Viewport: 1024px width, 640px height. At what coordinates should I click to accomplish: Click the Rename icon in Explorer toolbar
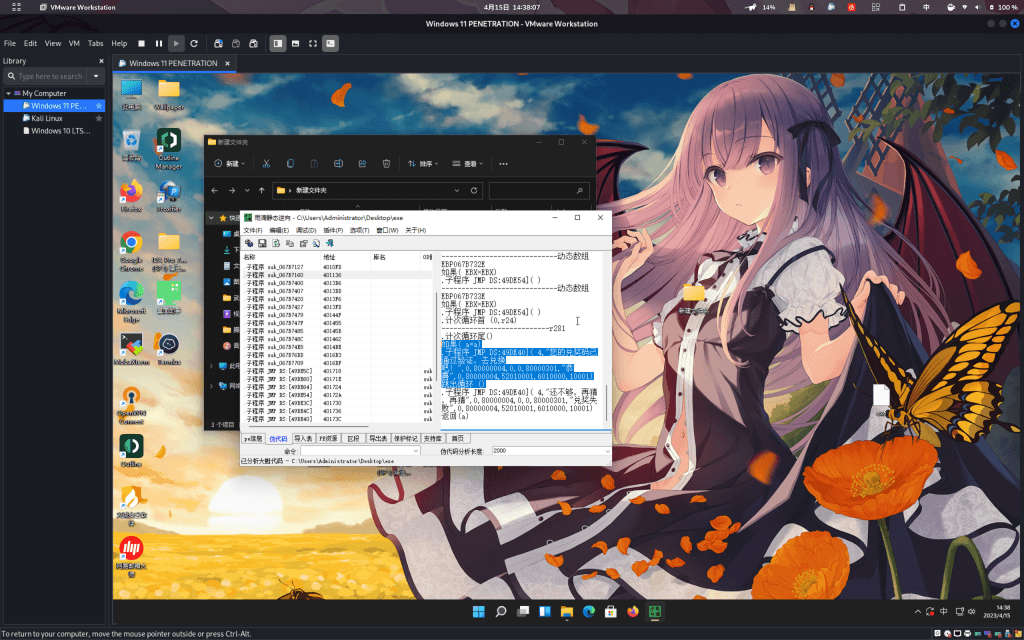[x=338, y=164]
